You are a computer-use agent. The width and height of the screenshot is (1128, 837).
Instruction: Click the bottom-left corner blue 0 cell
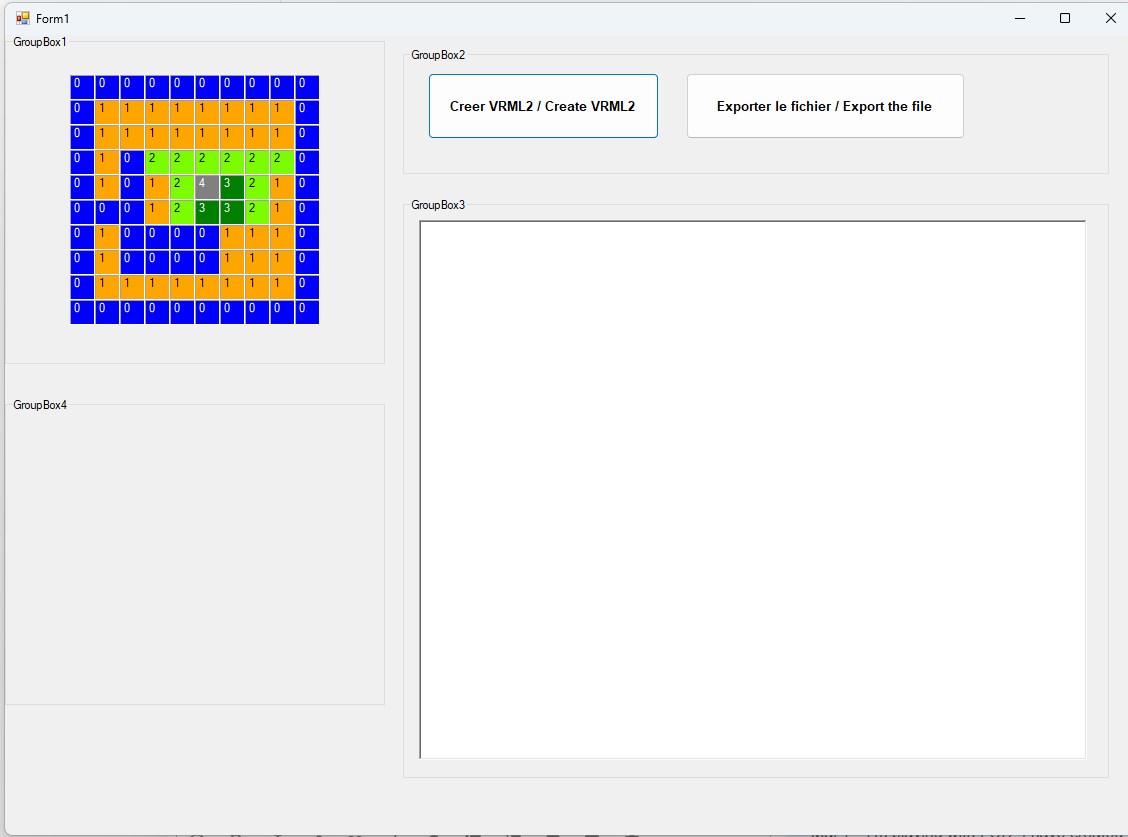(x=82, y=312)
